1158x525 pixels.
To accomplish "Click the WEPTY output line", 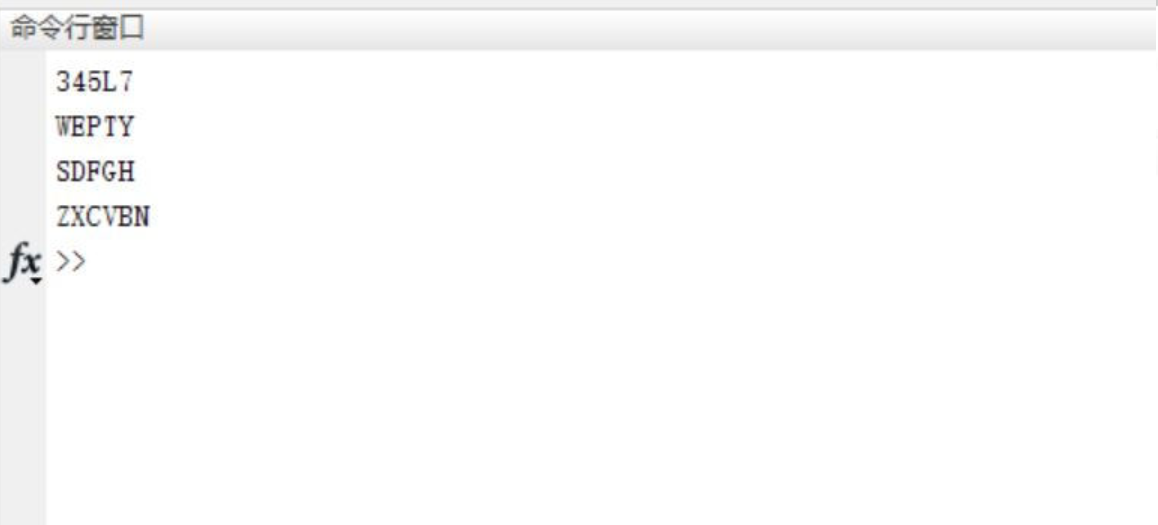I will 95,127.
